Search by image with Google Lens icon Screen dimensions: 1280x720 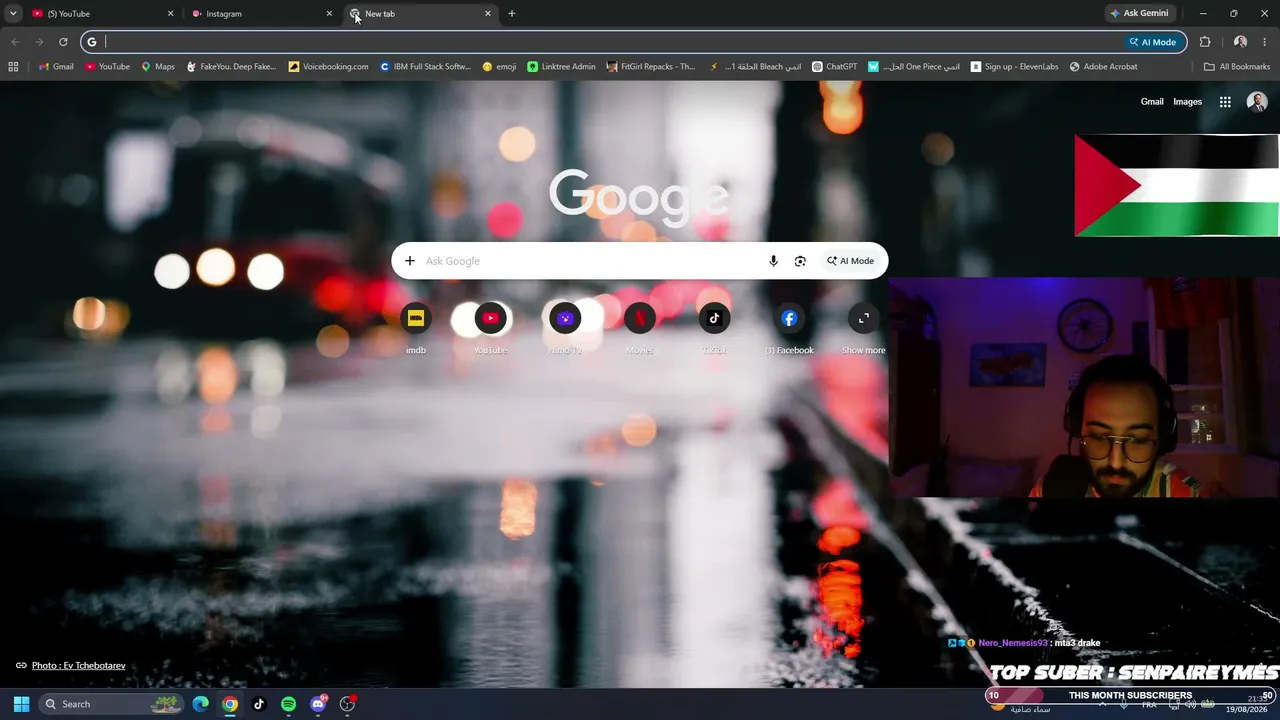tap(800, 261)
